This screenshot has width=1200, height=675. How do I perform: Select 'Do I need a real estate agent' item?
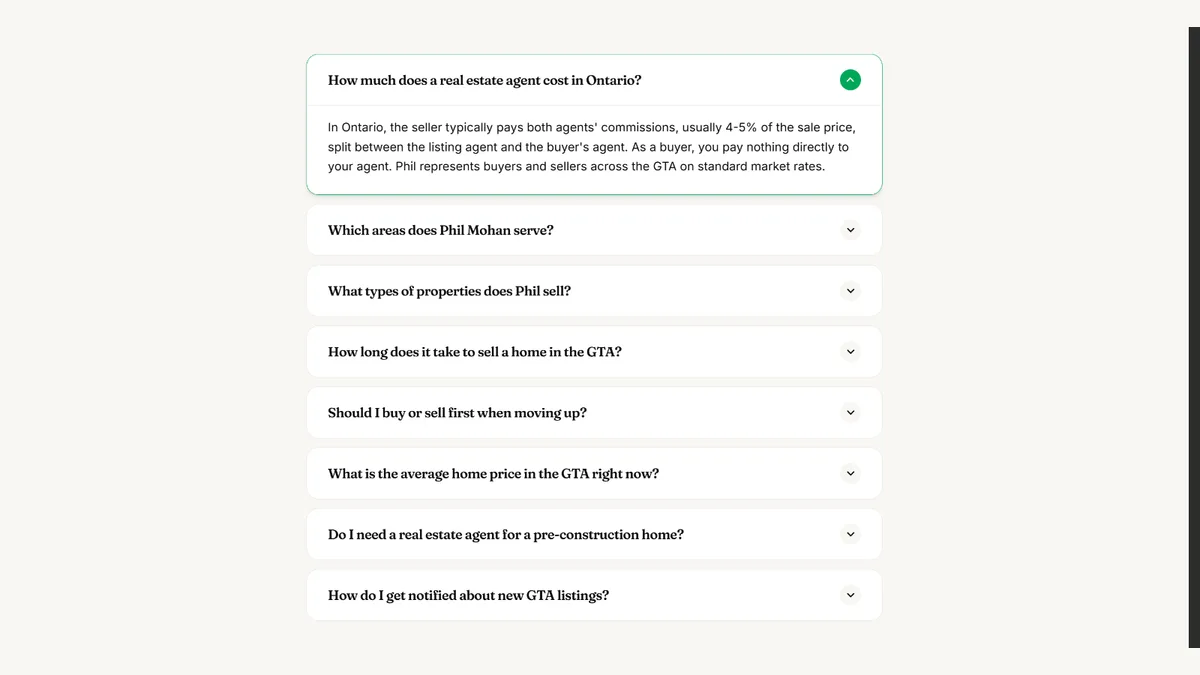pyautogui.click(x=506, y=535)
